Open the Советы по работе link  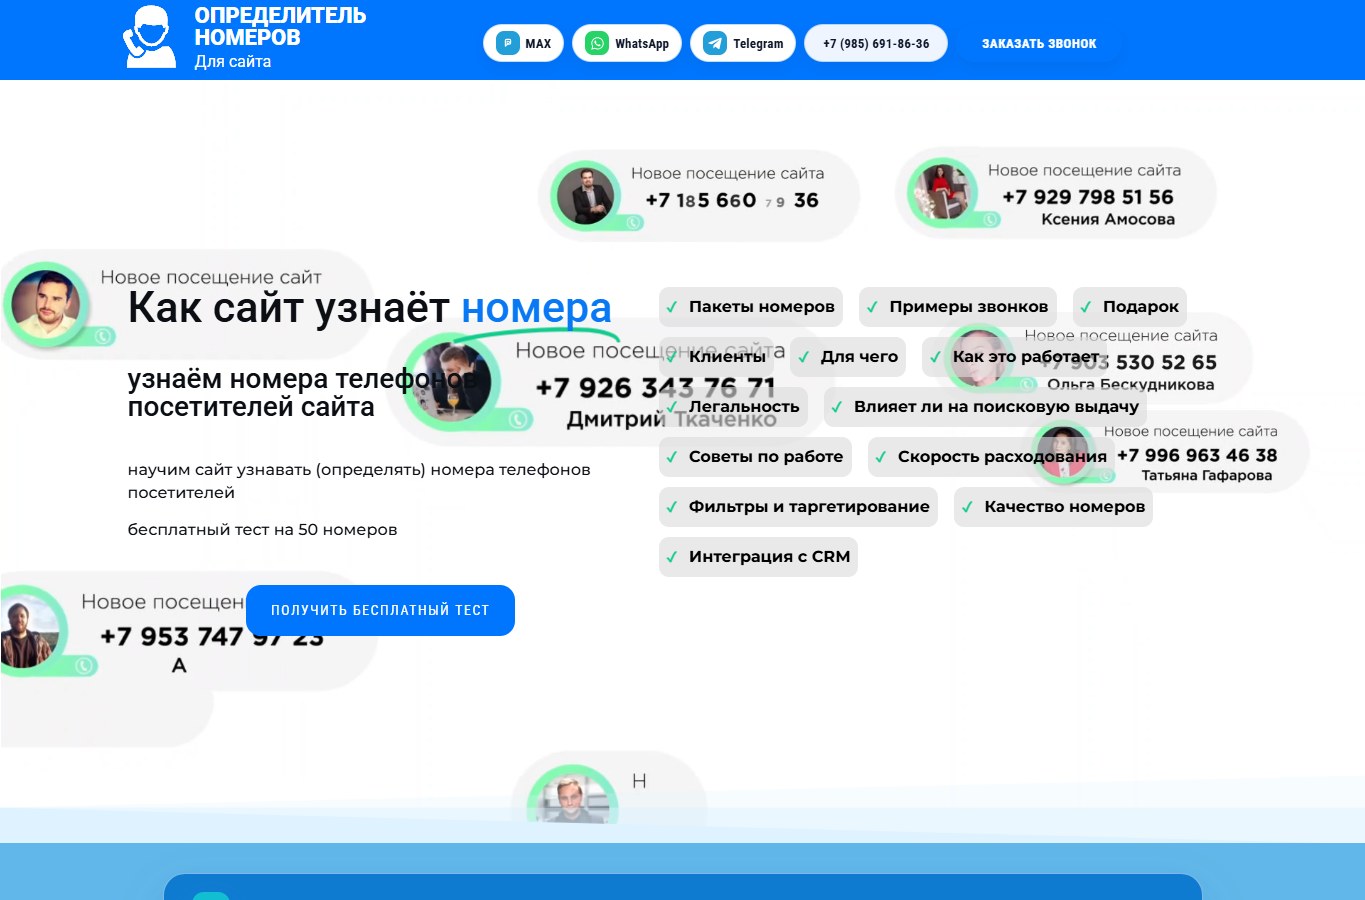(755, 457)
